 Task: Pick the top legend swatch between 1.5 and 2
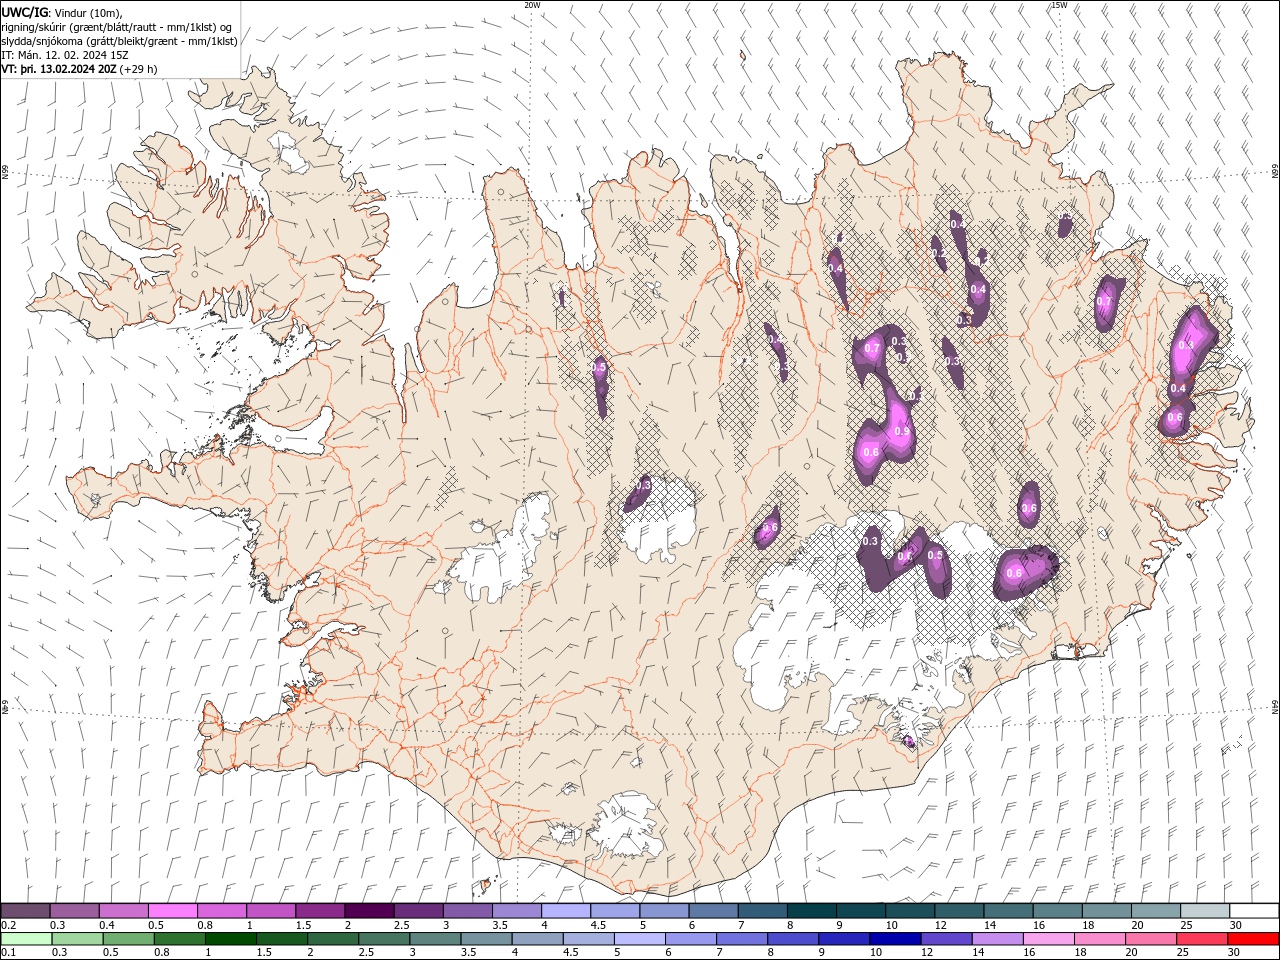(x=320, y=911)
